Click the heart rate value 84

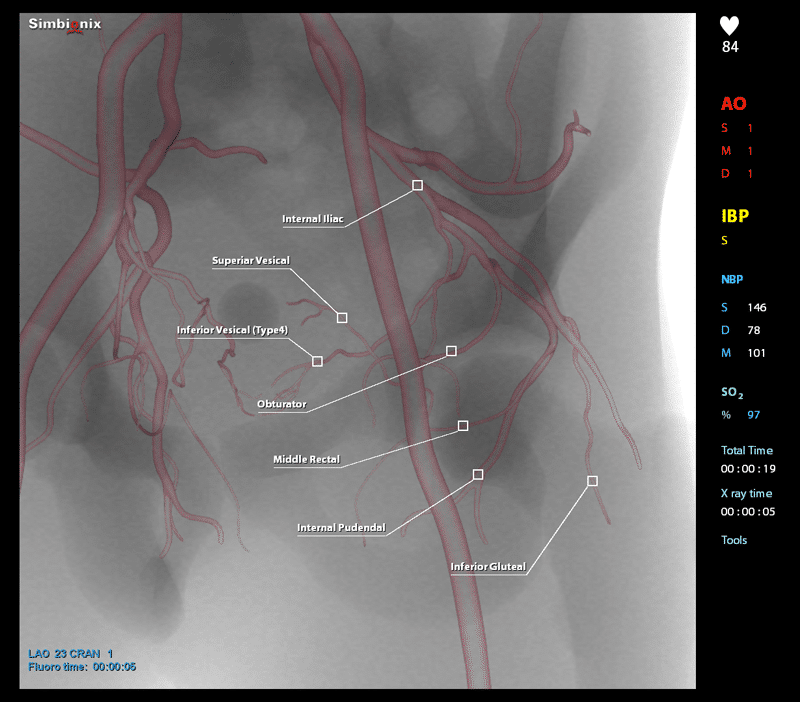point(730,47)
